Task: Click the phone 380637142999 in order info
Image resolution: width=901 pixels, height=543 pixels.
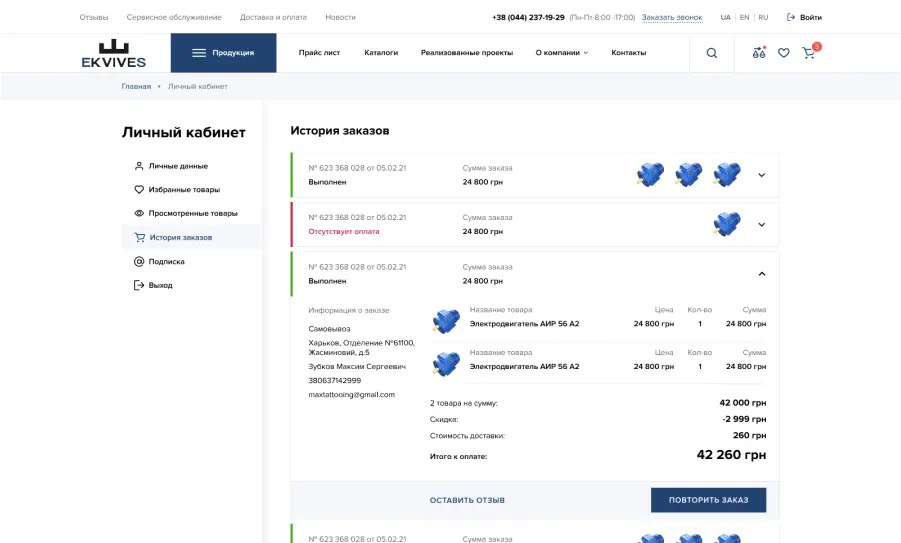Action: click(x=334, y=380)
